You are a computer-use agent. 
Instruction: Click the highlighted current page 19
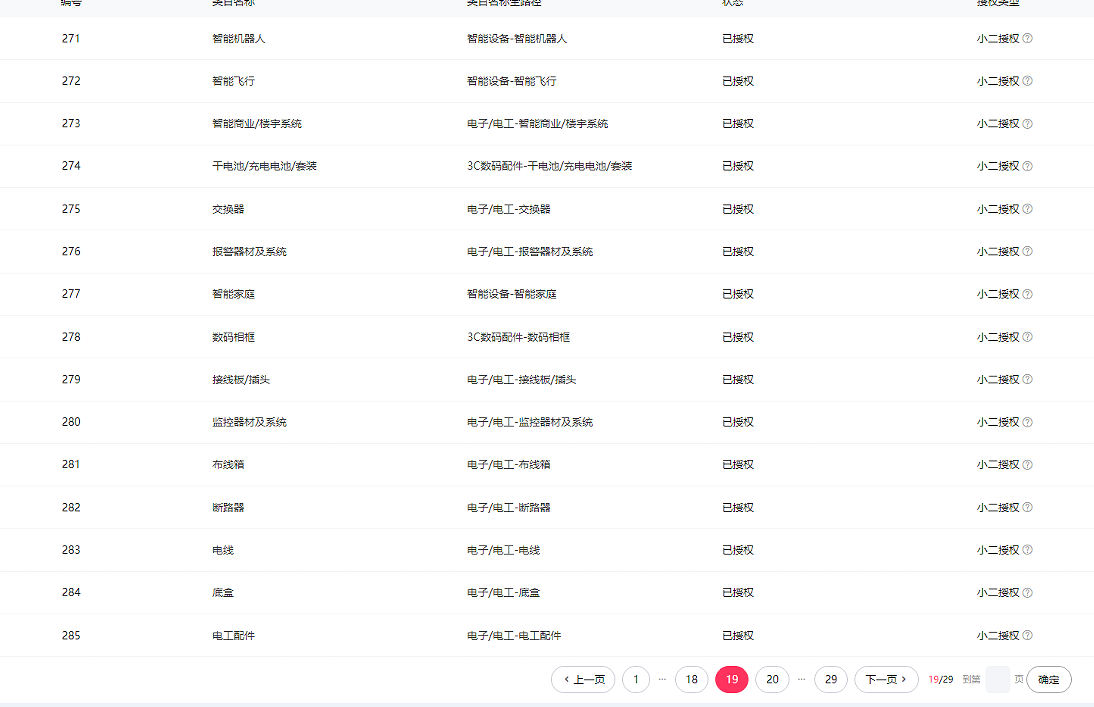click(732, 680)
